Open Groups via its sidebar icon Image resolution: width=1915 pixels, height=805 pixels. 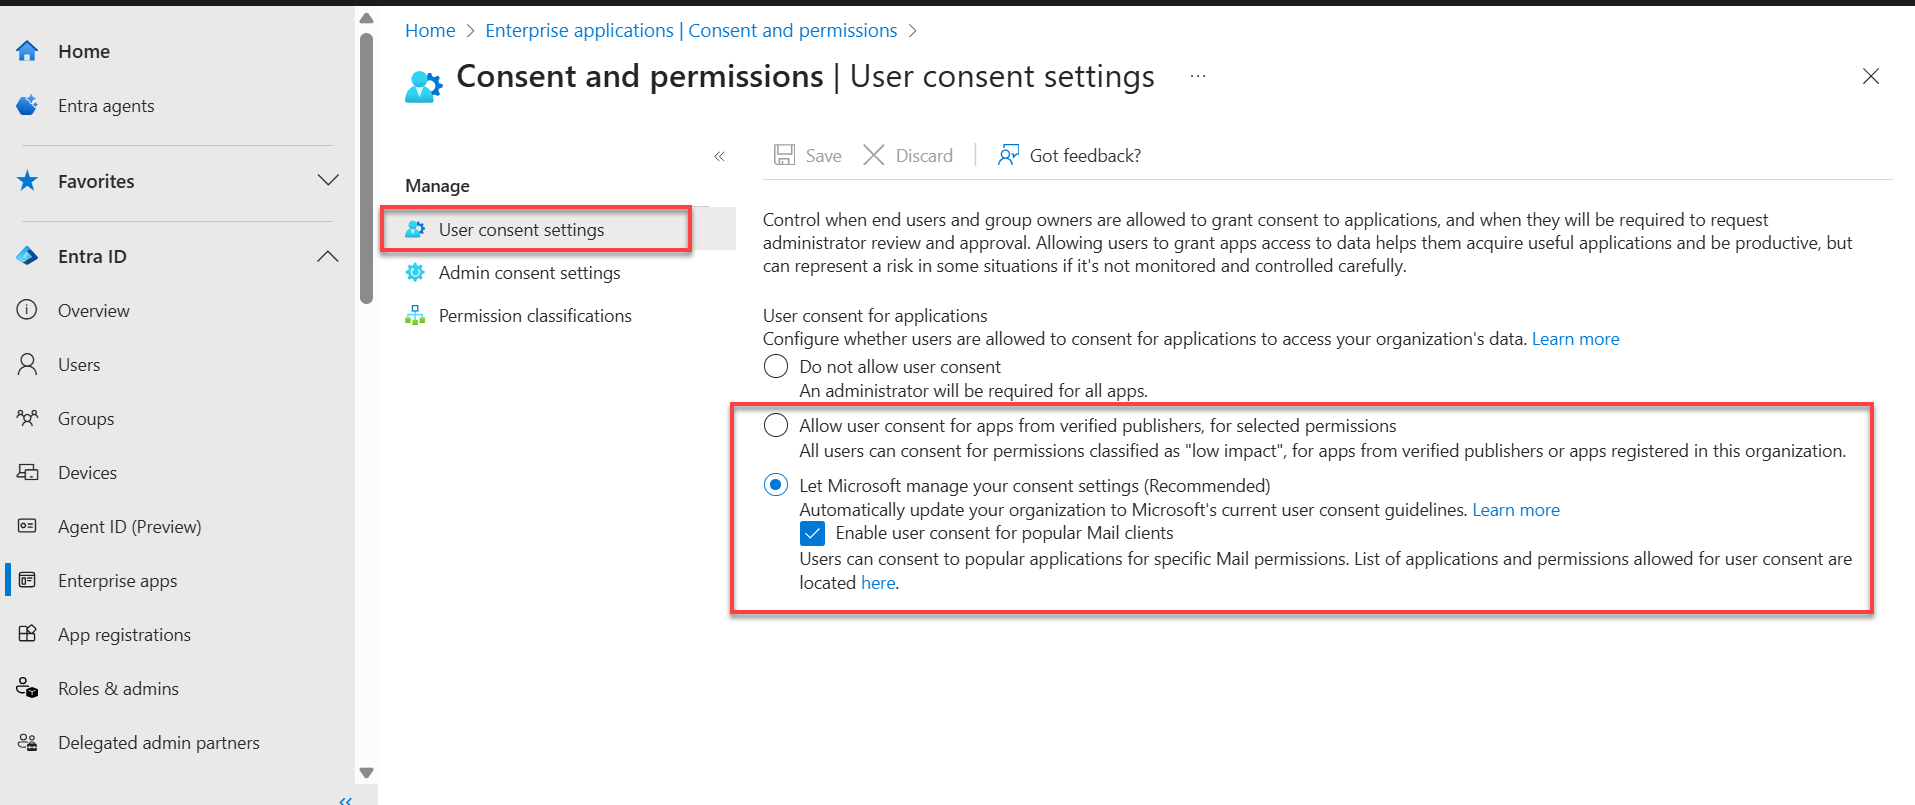[x=27, y=418]
